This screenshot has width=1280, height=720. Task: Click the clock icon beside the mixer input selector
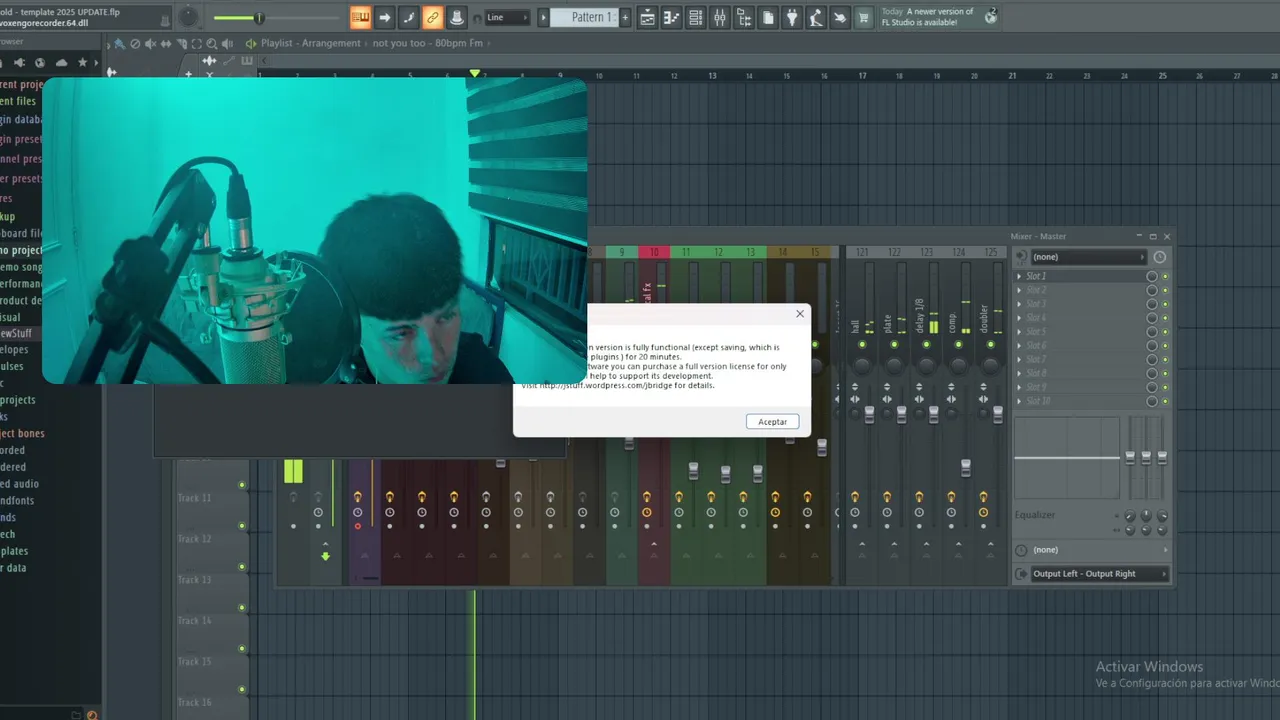click(1160, 257)
